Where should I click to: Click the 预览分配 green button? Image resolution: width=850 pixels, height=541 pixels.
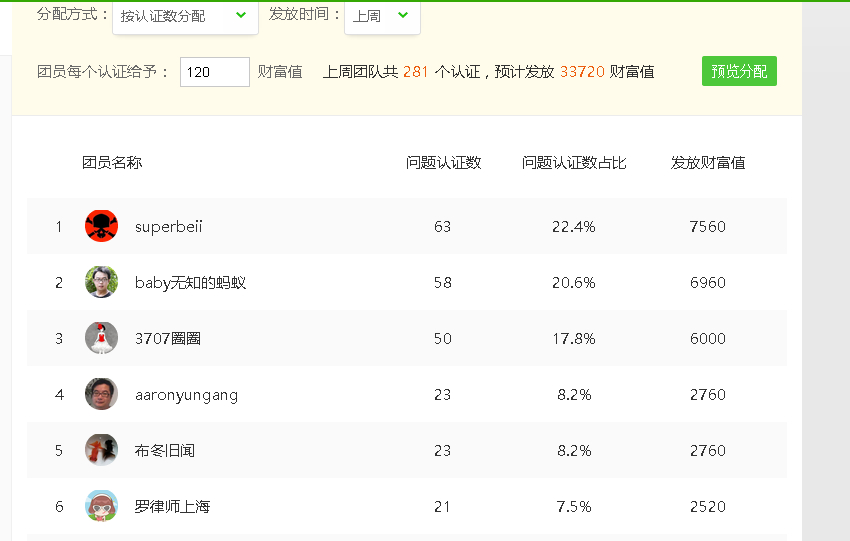click(739, 71)
